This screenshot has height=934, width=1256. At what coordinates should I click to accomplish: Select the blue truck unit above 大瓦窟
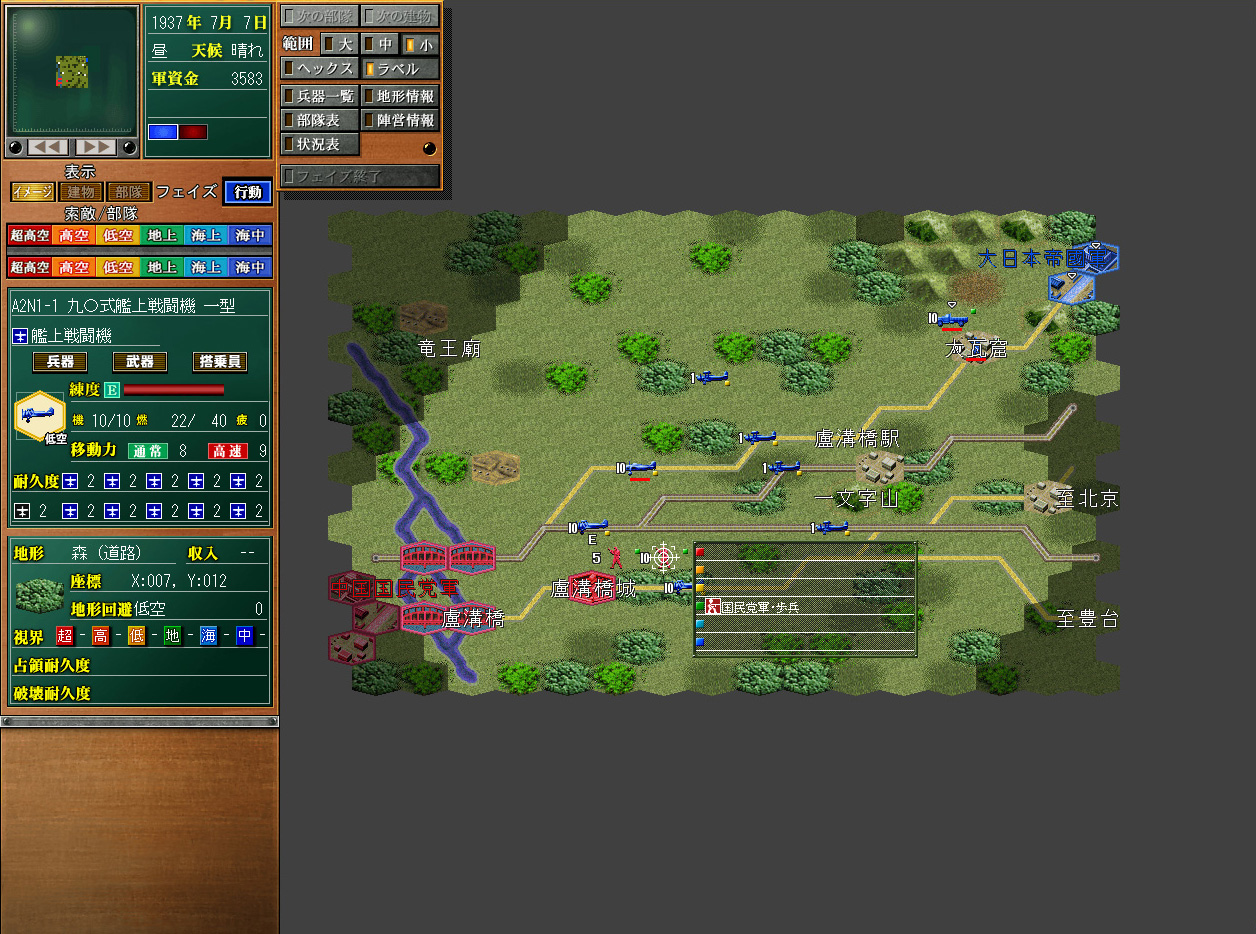951,319
